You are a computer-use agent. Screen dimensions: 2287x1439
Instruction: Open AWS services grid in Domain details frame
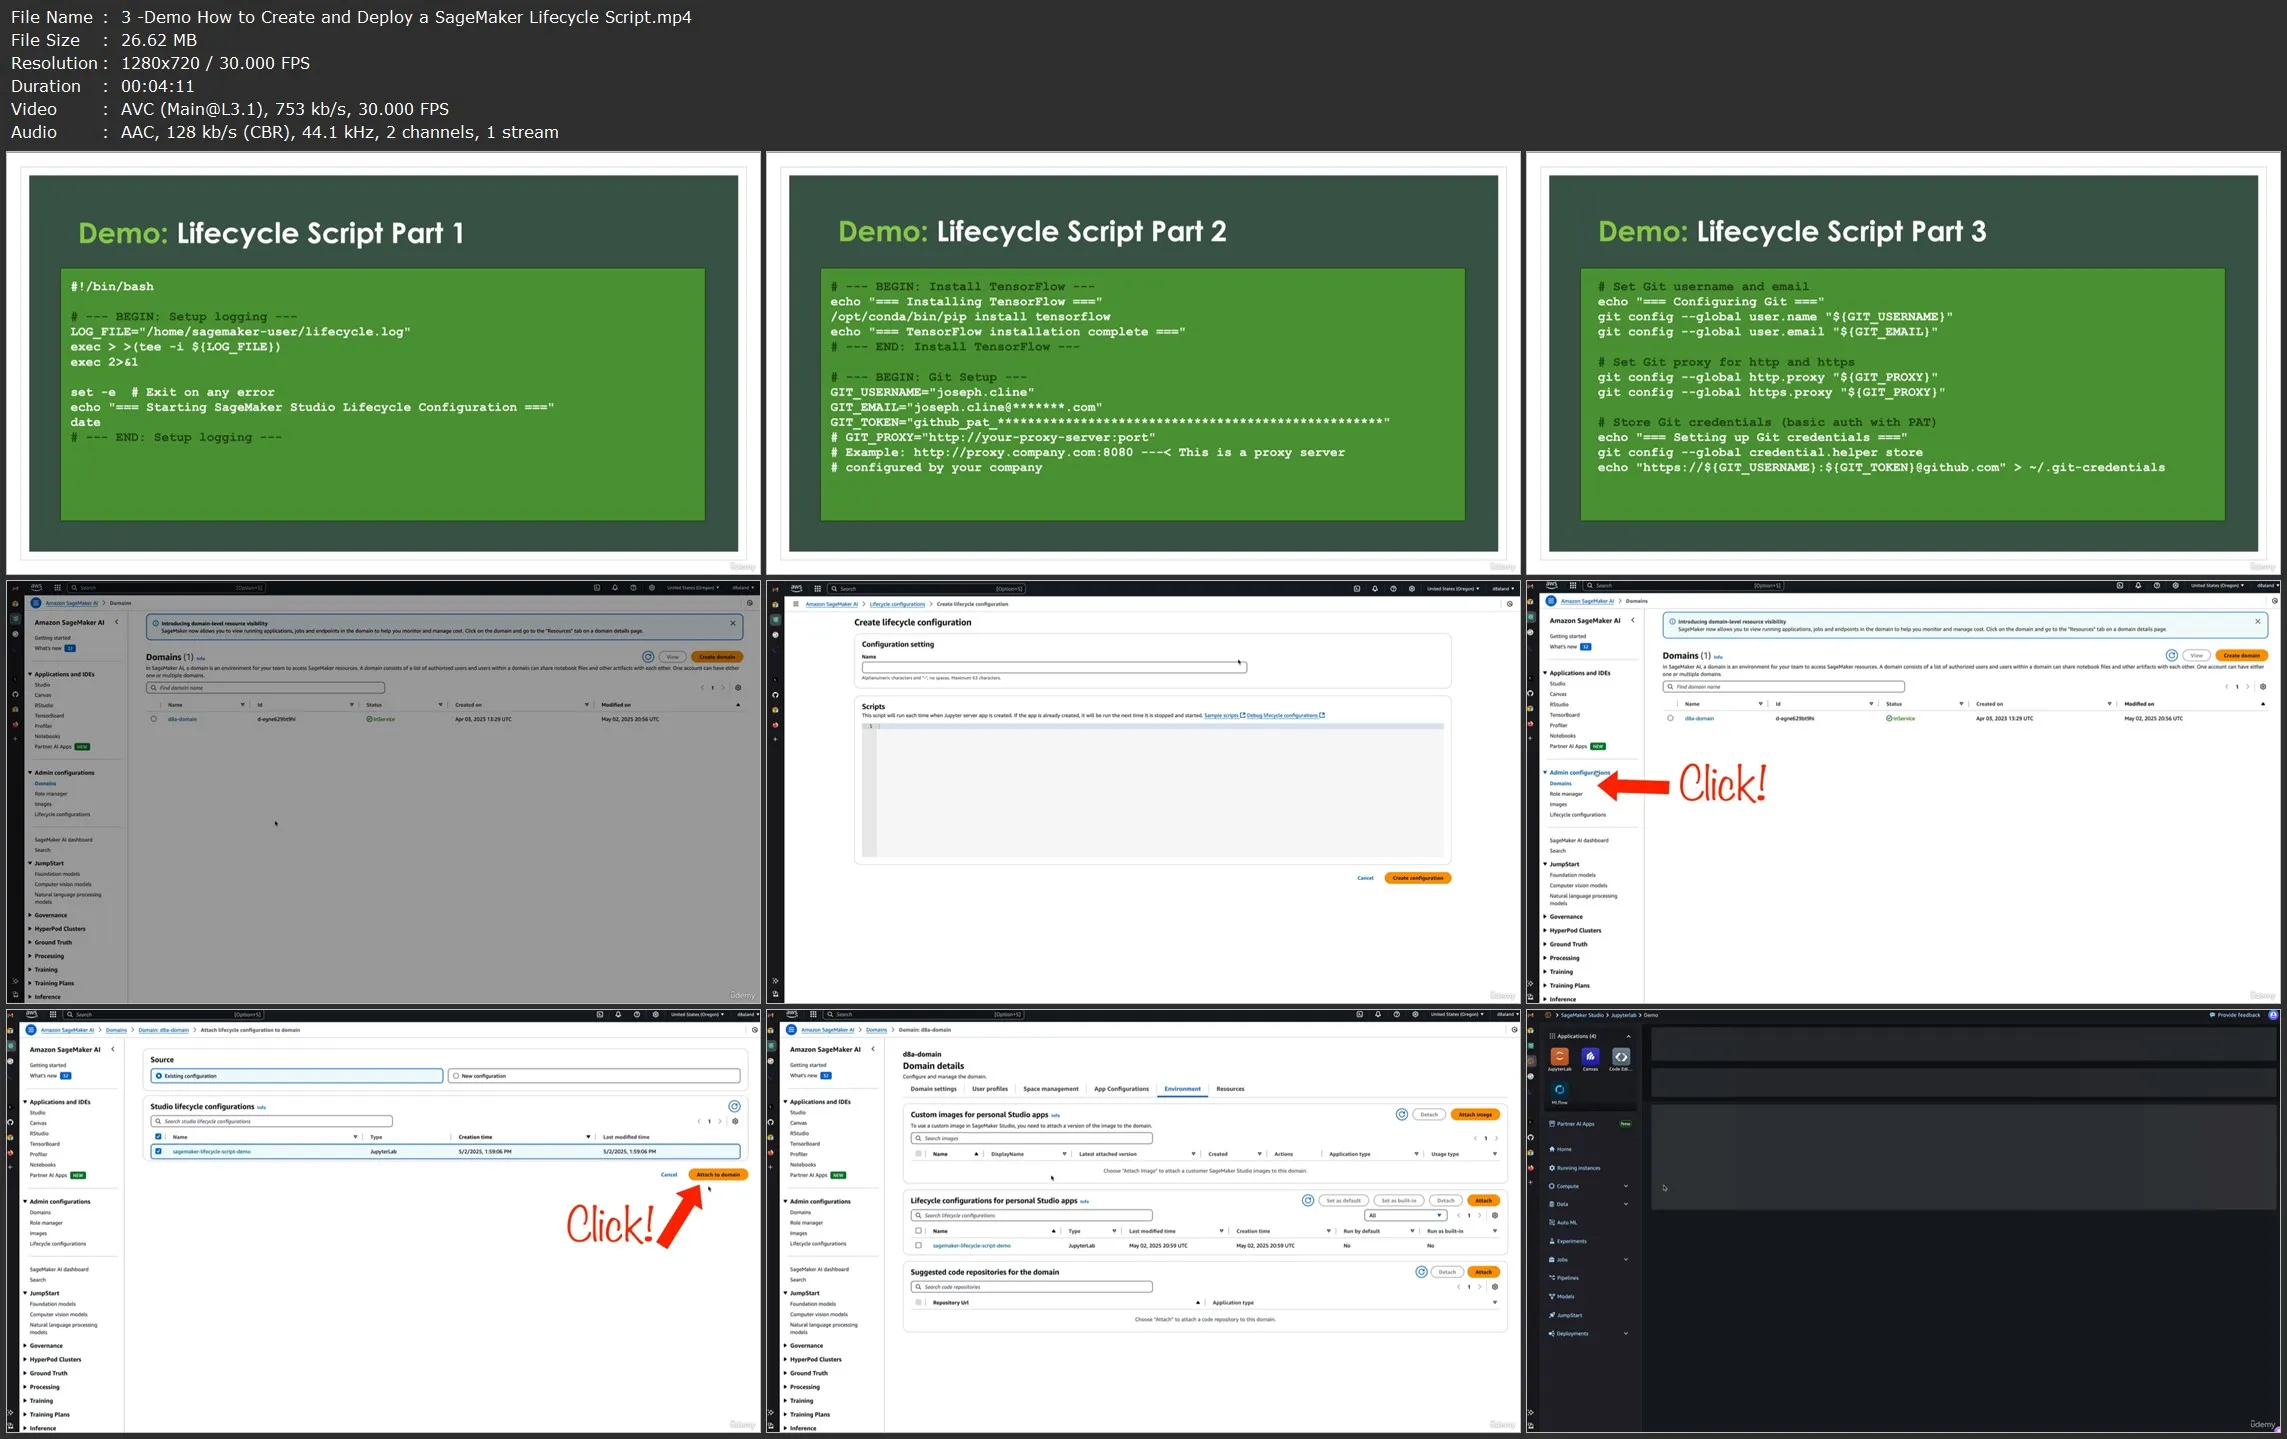[813, 1014]
